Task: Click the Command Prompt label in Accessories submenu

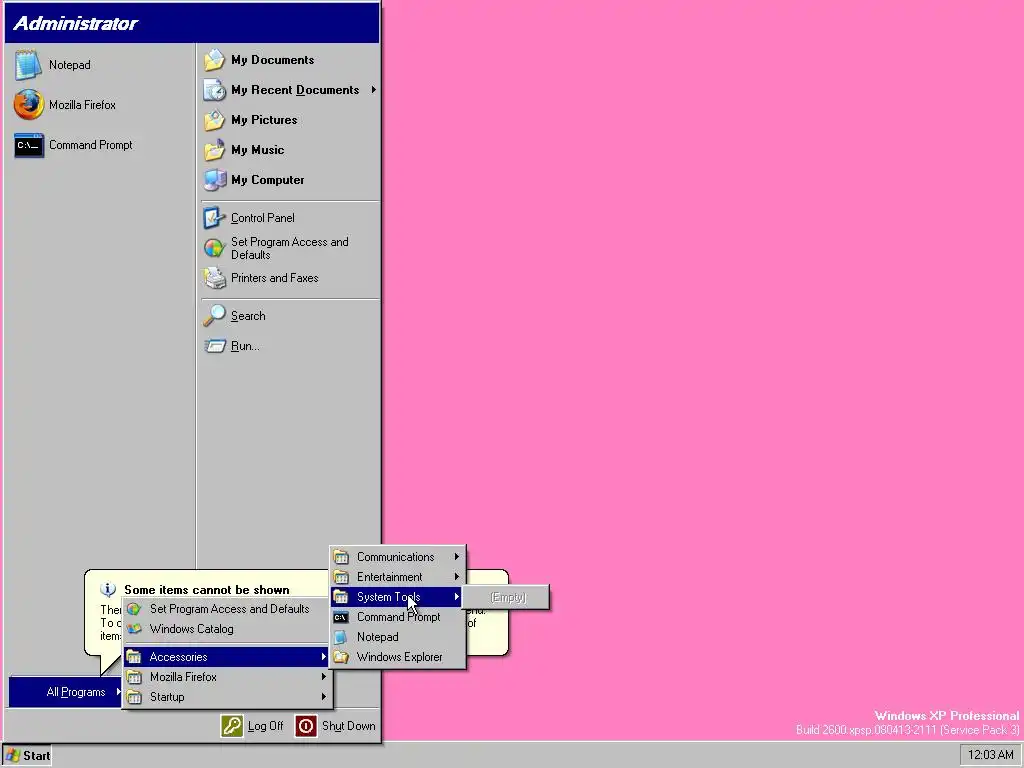Action: [x=398, y=617]
